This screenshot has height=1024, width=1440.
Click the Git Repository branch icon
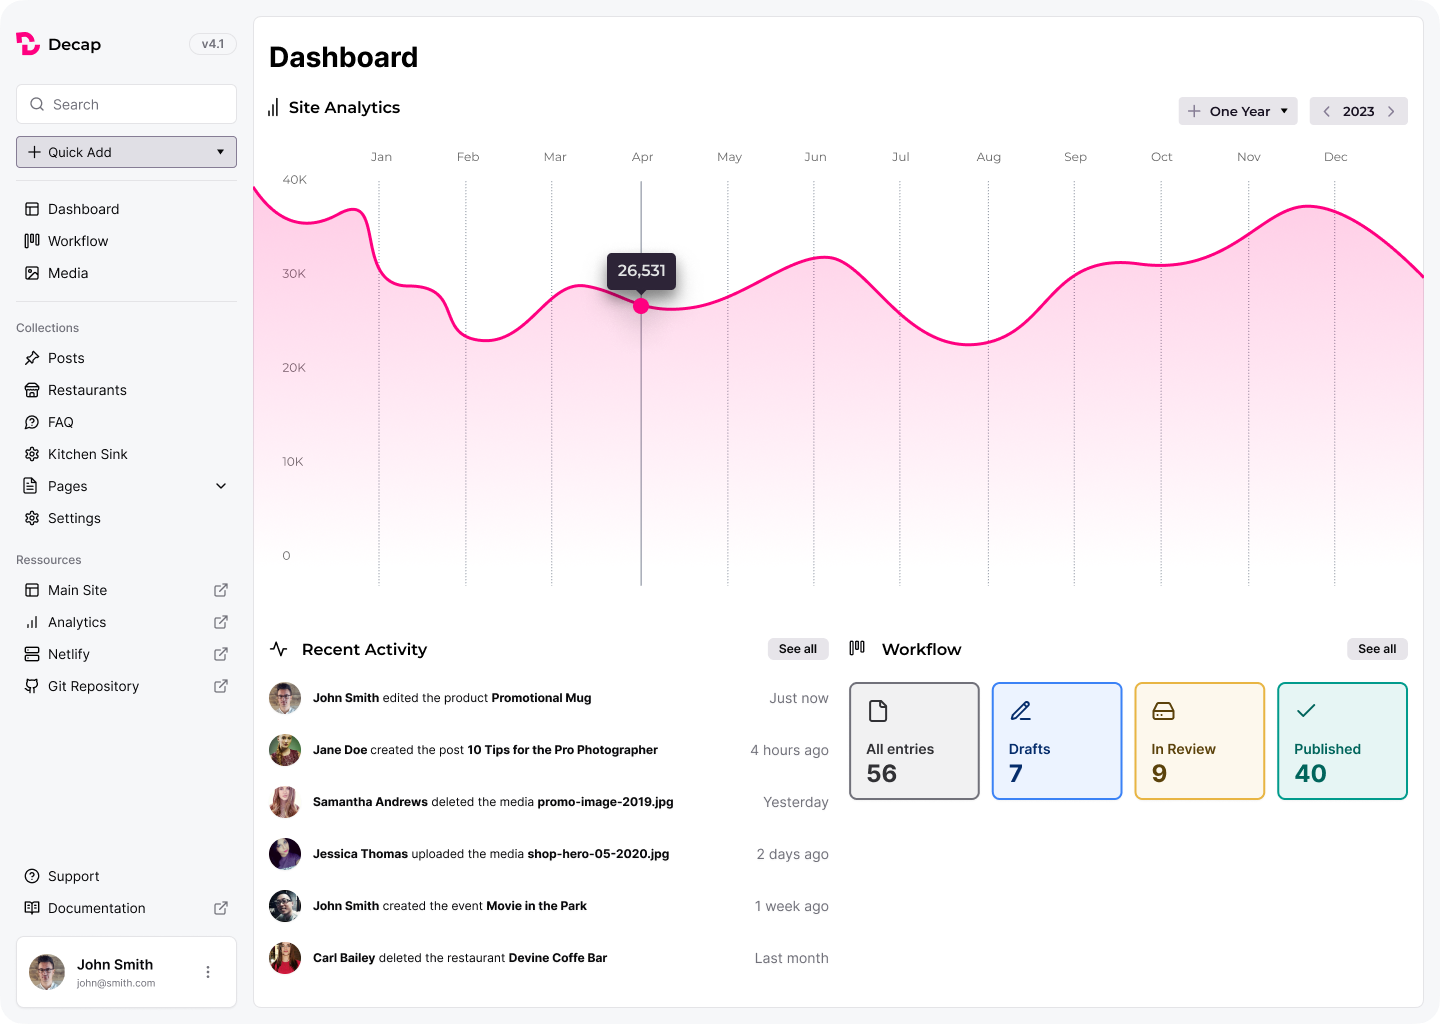coord(32,686)
